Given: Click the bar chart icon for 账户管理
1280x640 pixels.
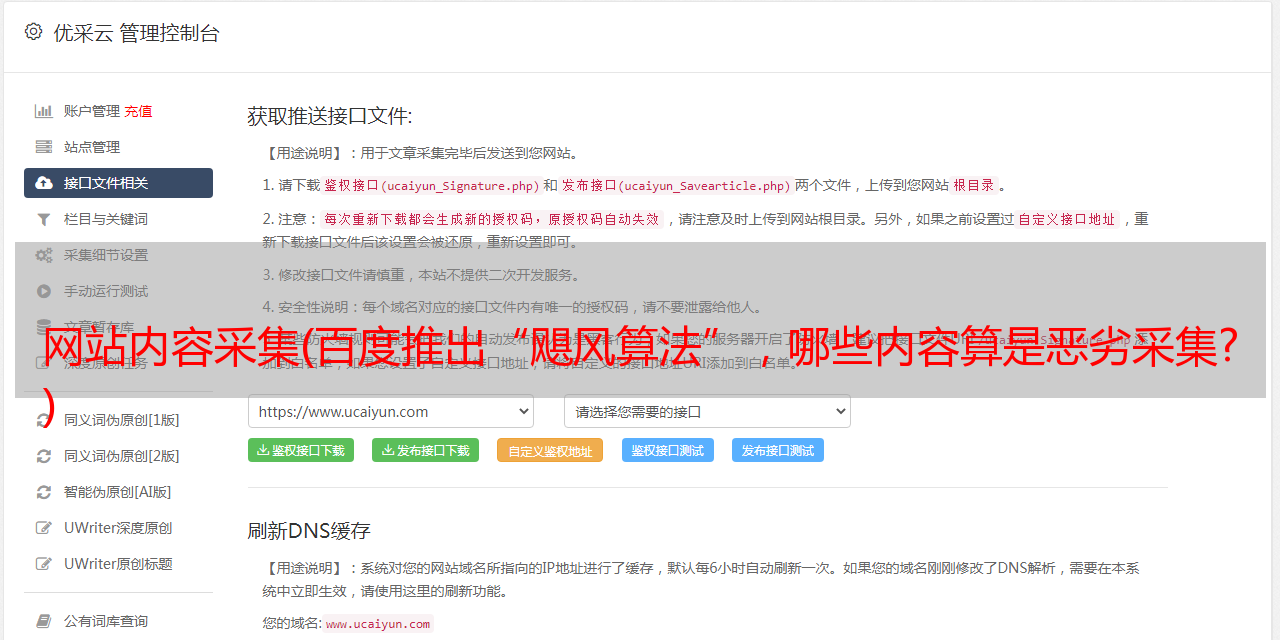Looking at the screenshot, I should (x=44, y=111).
